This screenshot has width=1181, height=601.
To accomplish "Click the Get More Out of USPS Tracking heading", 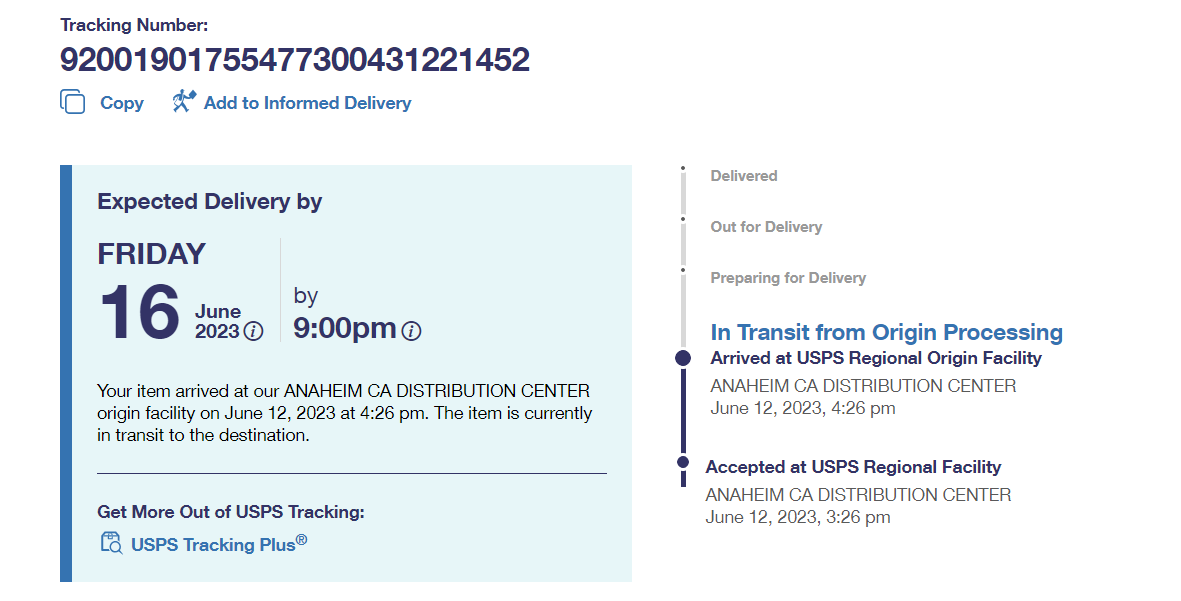I will 231,512.
